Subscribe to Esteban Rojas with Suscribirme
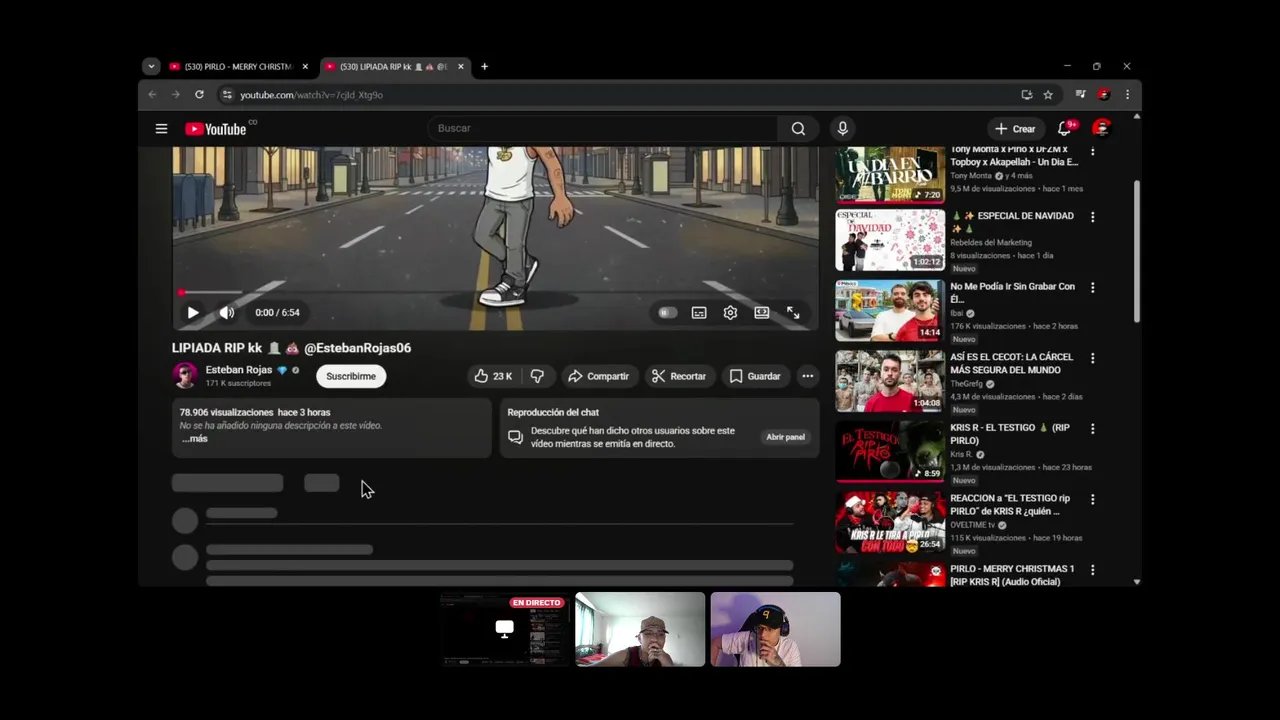The width and height of the screenshot is (1280, 720). 351,376
